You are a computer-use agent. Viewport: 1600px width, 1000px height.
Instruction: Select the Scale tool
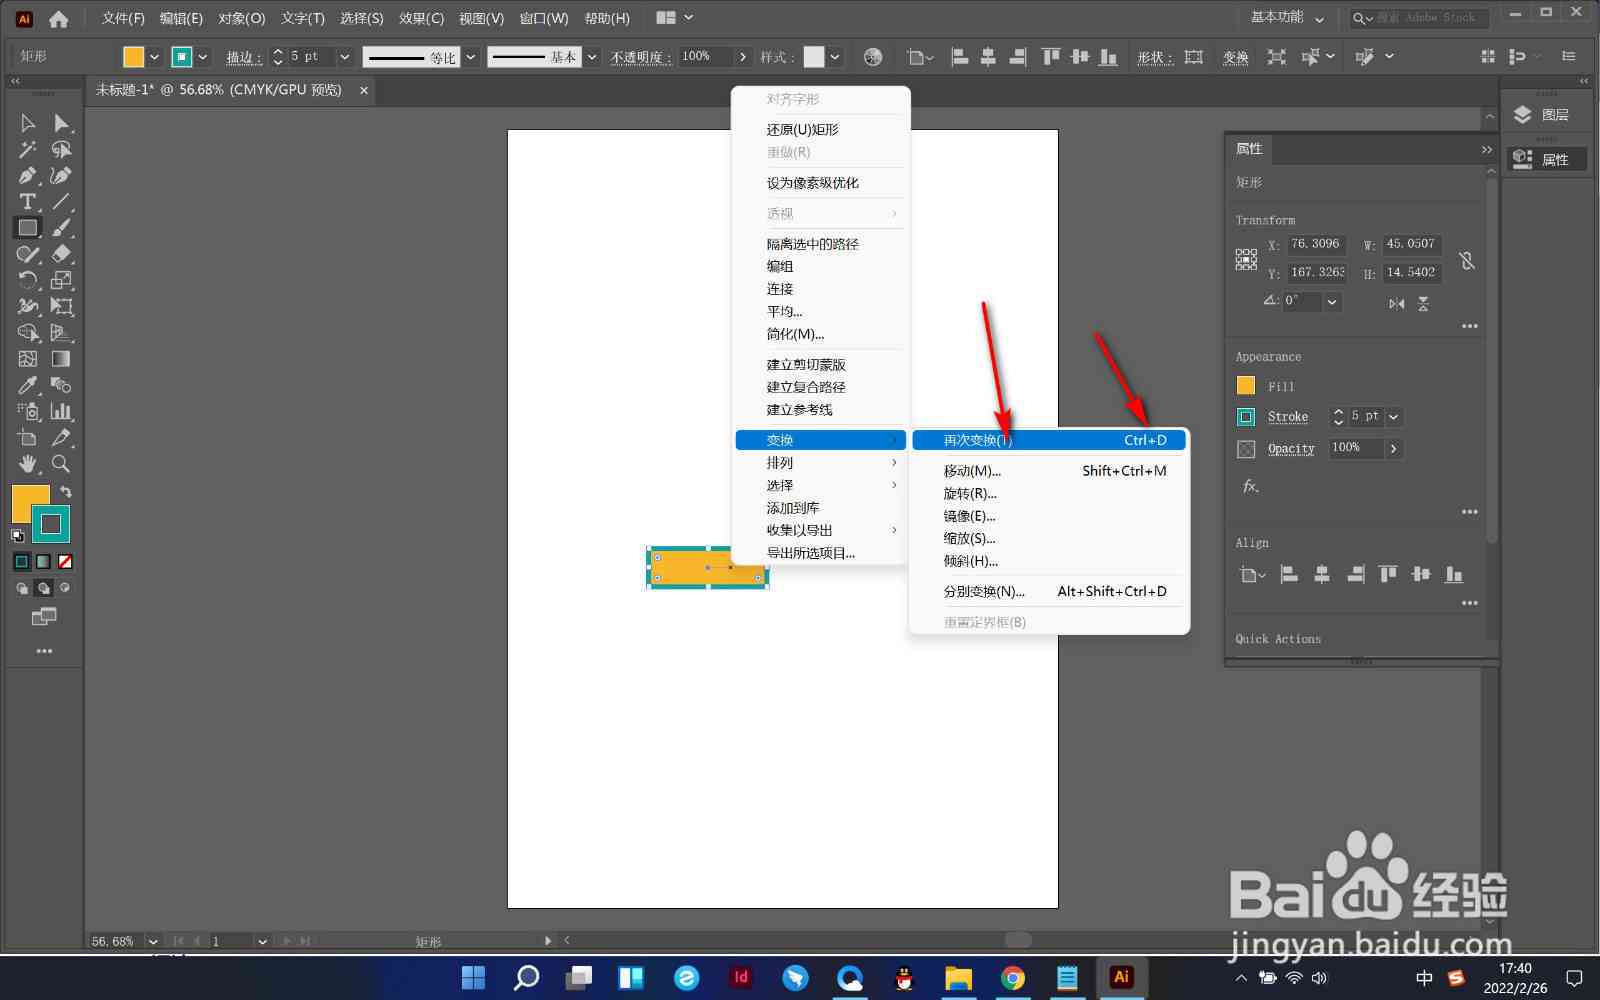(x=61, y=280)
